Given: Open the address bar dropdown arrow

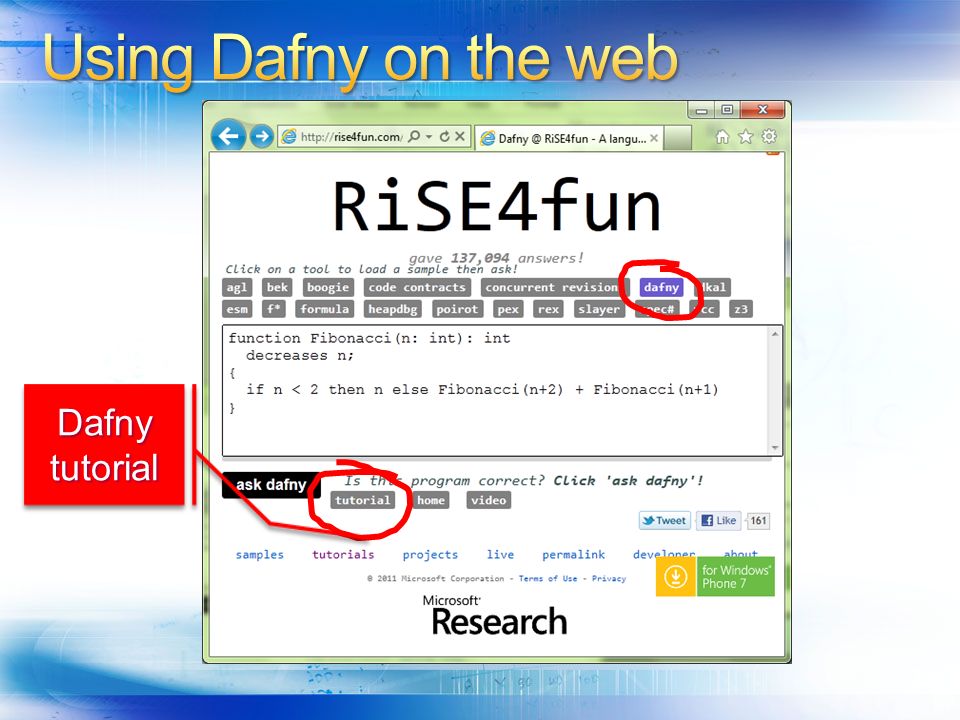Looking at the screenshot, I should (x=429, y=136).
